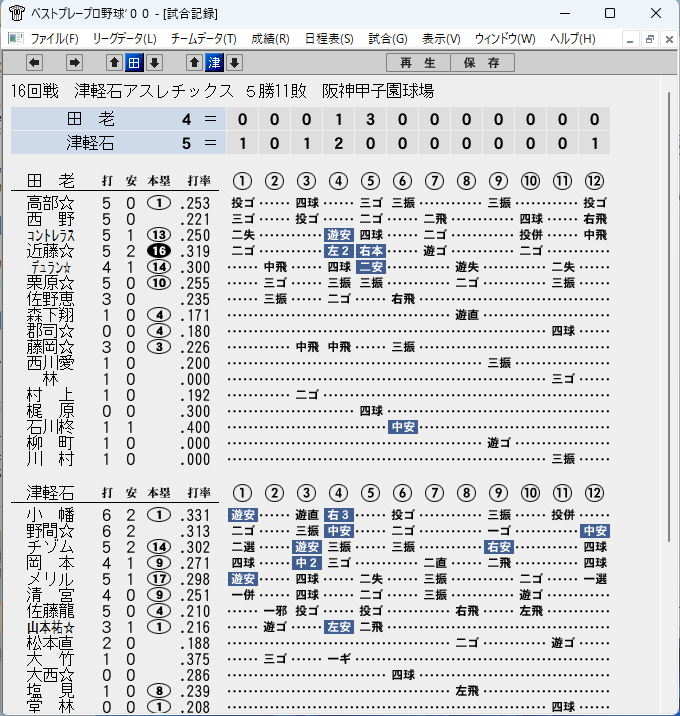Screen dimensions: 680x716
Task: Click down arrow beside the 田 team icon
Action: point(154,63)
